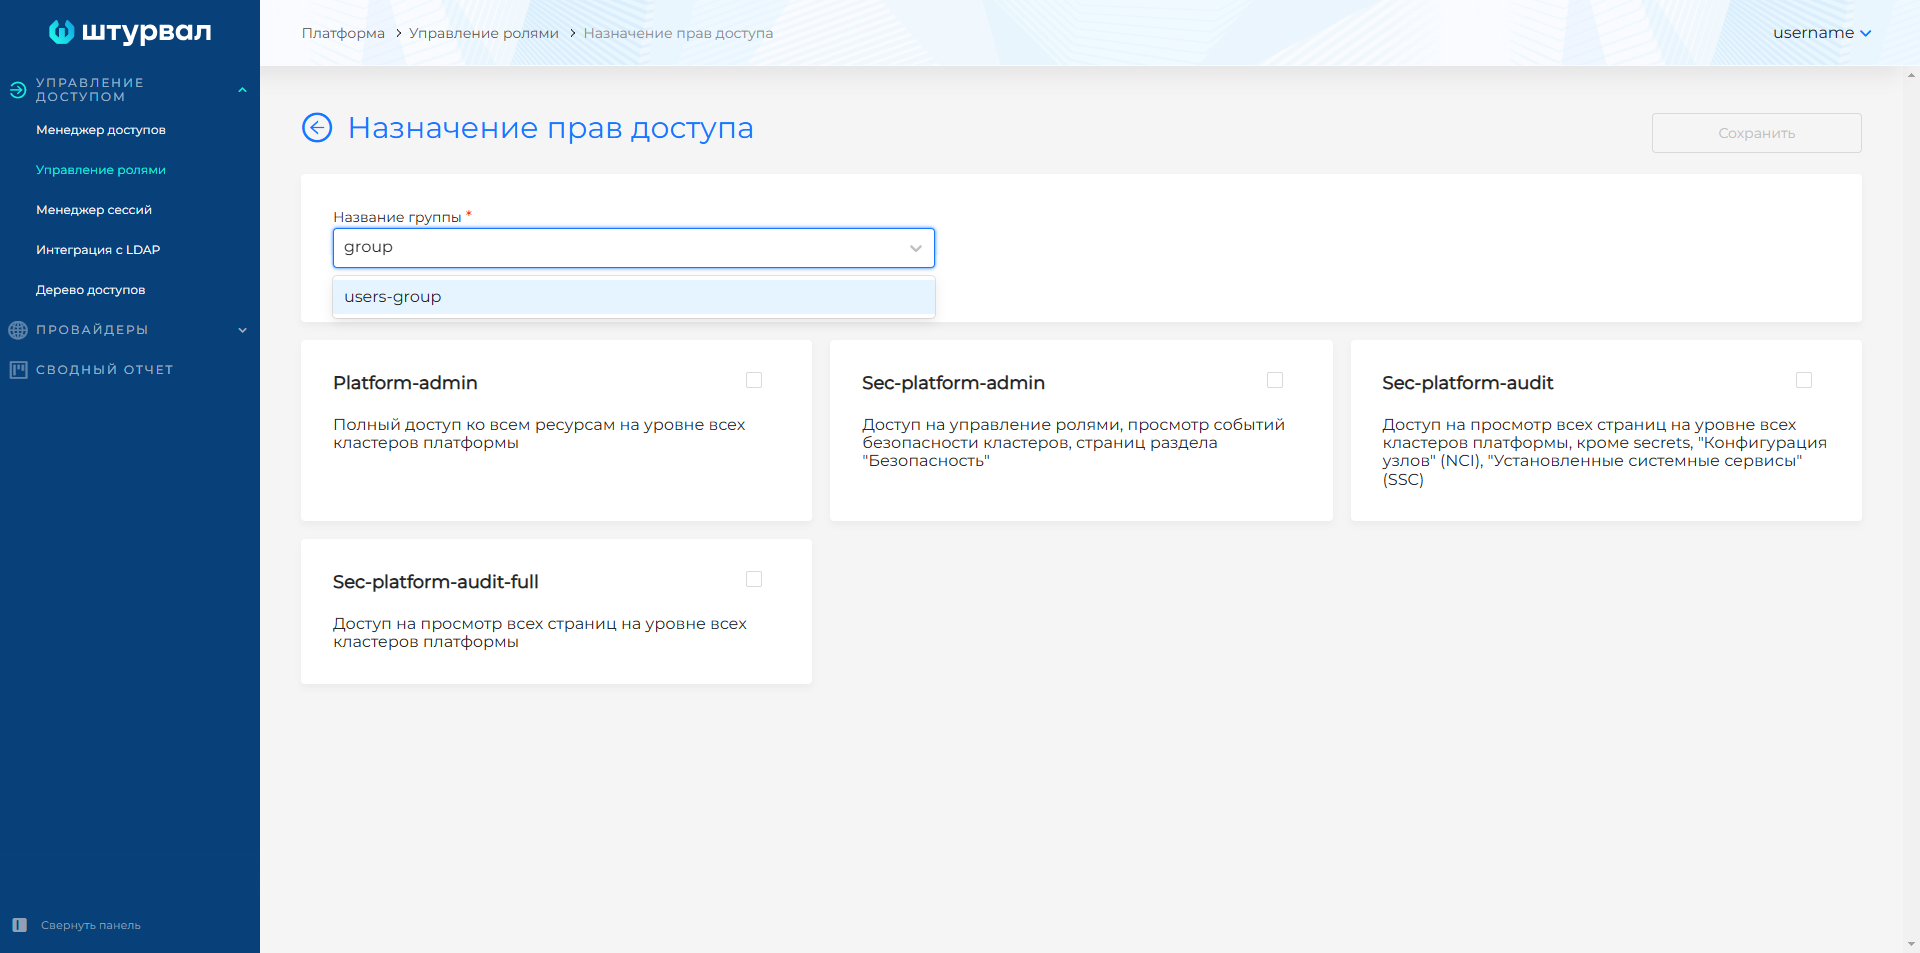
Task: Collapse the Управление доступом section chevron
Action: pyautogui.click(x=242, y=90)
